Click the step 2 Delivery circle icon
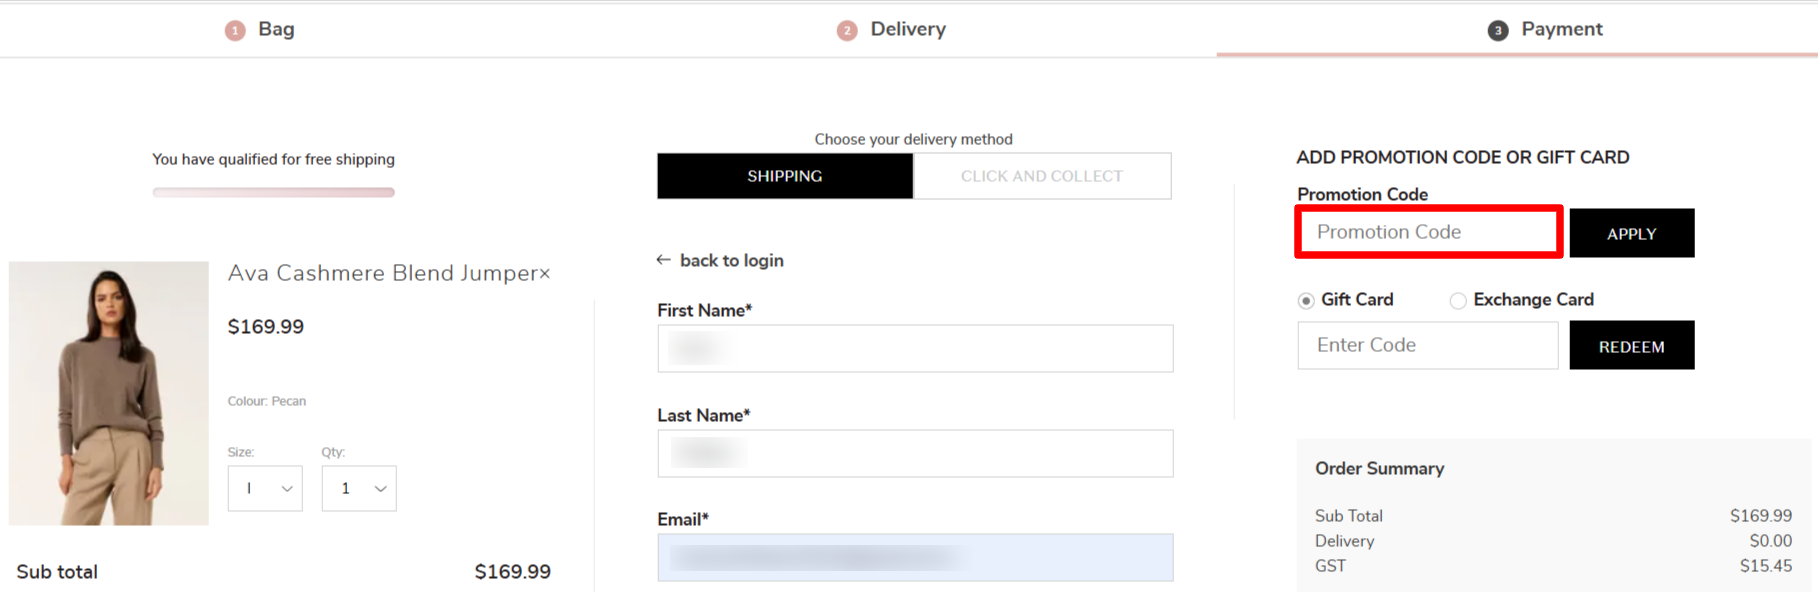The width and height of the screenshot is (1818, 592). point(847,31)
